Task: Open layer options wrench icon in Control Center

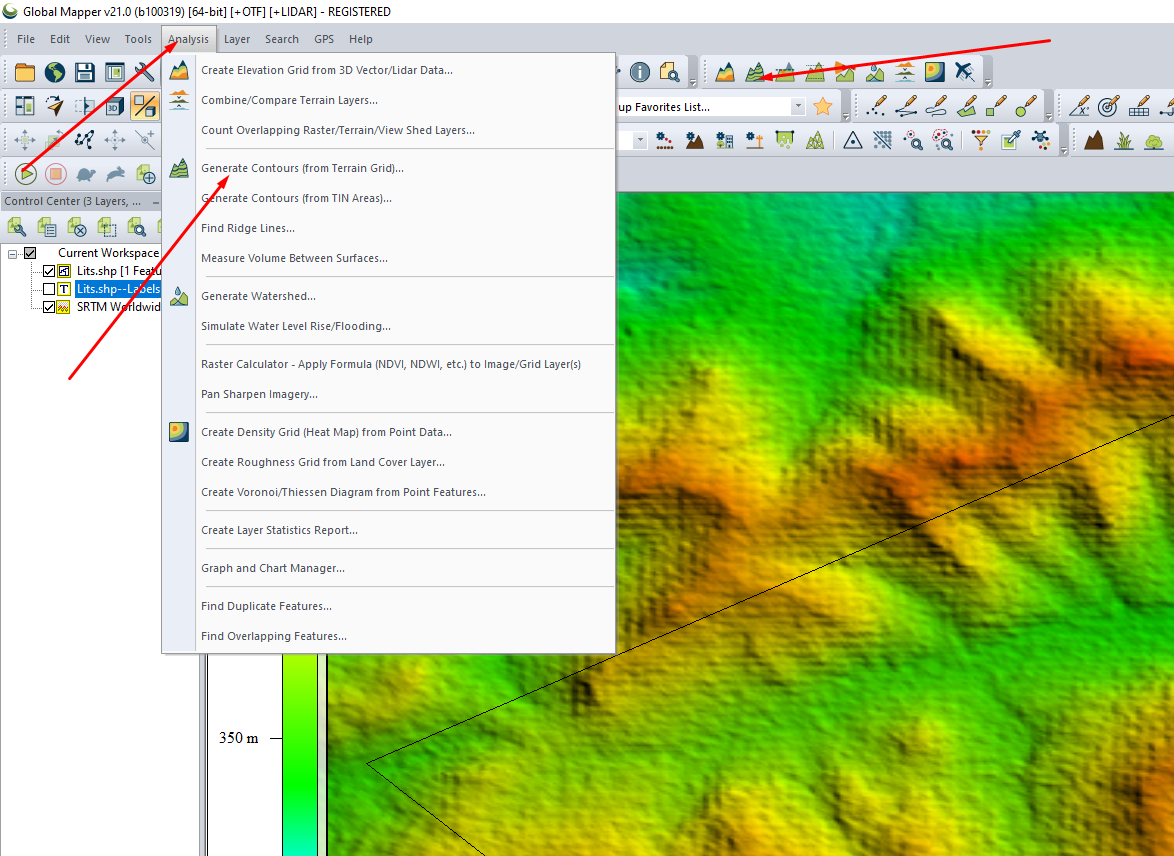Action: (x=17, y=226)
